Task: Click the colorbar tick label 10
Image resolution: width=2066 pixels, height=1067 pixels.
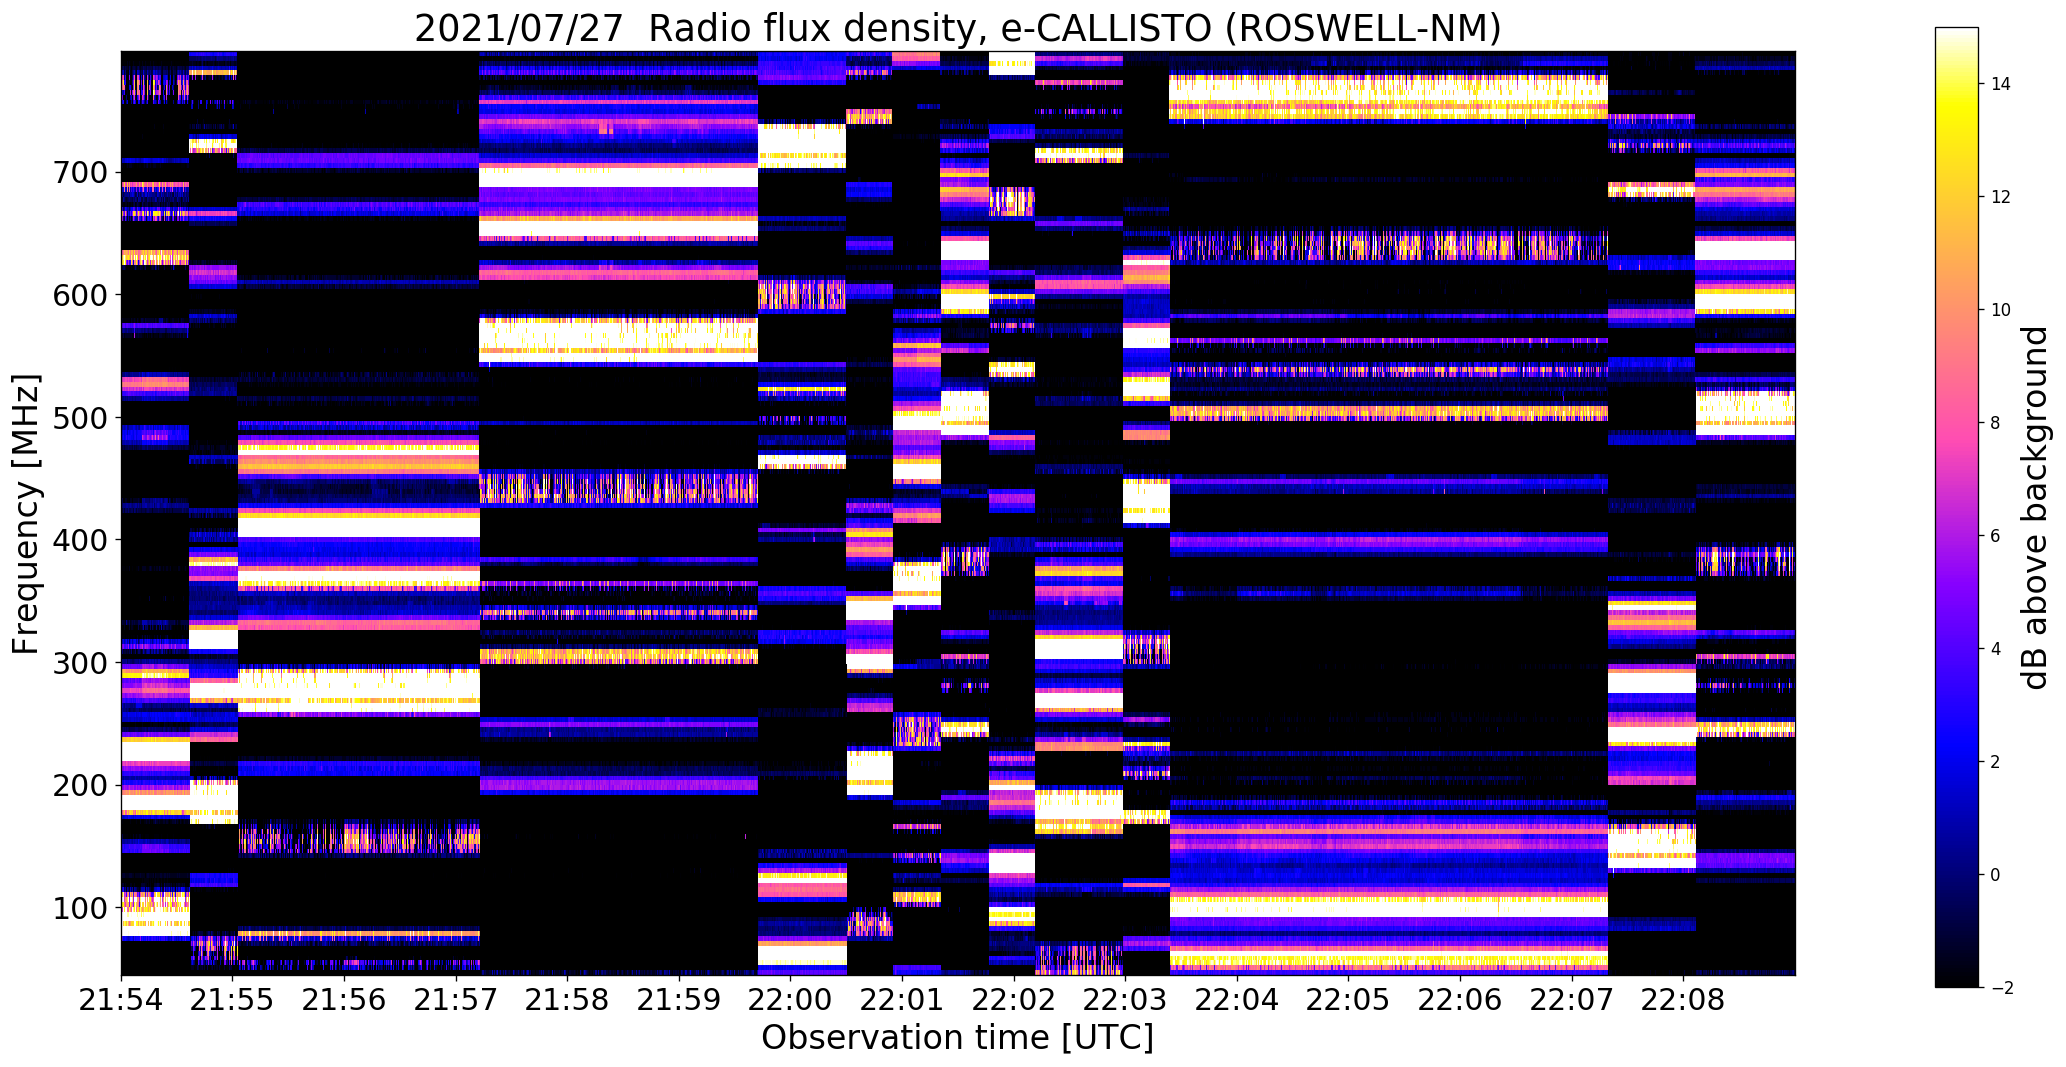Action: click(x=2001, y=310)
